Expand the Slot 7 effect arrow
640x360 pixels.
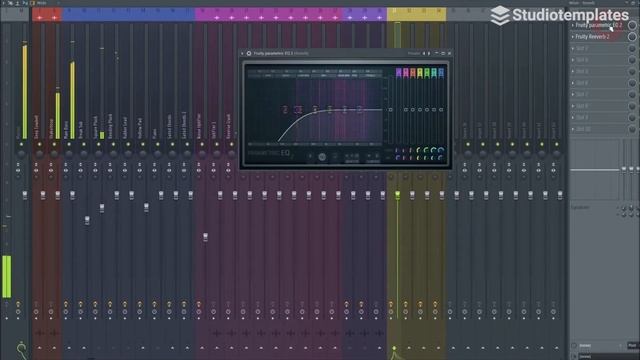pyautogui.click(x=573, y=94)
